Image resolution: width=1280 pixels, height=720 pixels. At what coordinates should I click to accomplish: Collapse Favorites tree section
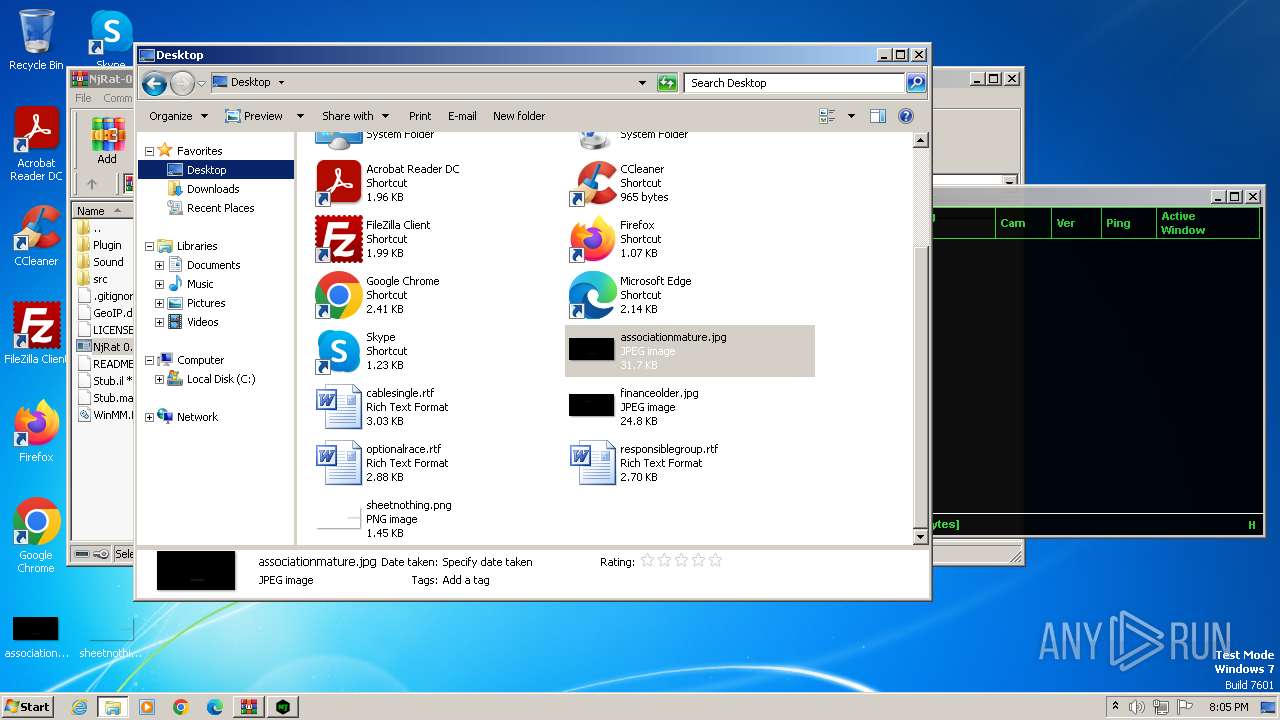click(150, 151)
